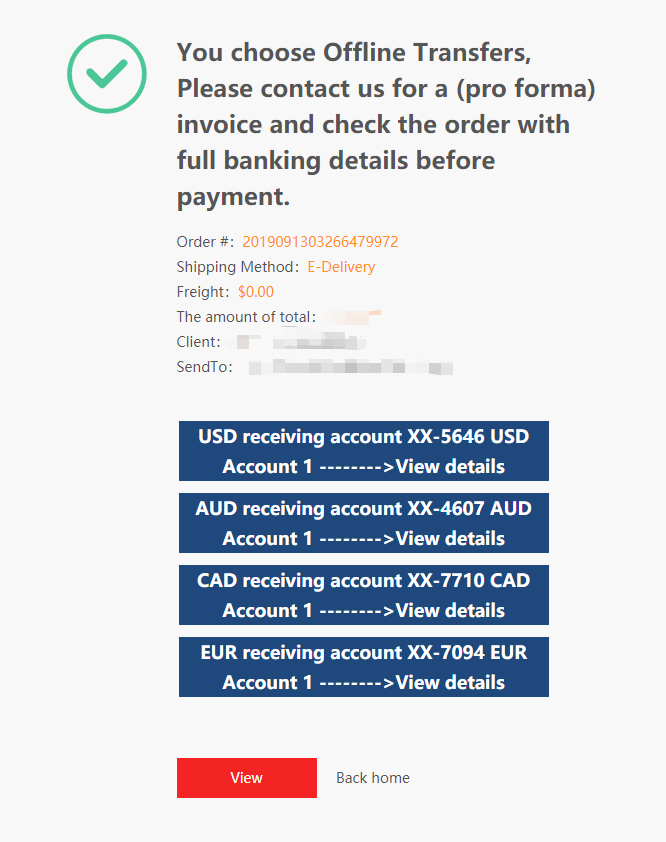The image size is (666, 842).
Task: View details of EUR account XX-7094
Action: pos(364,667)
